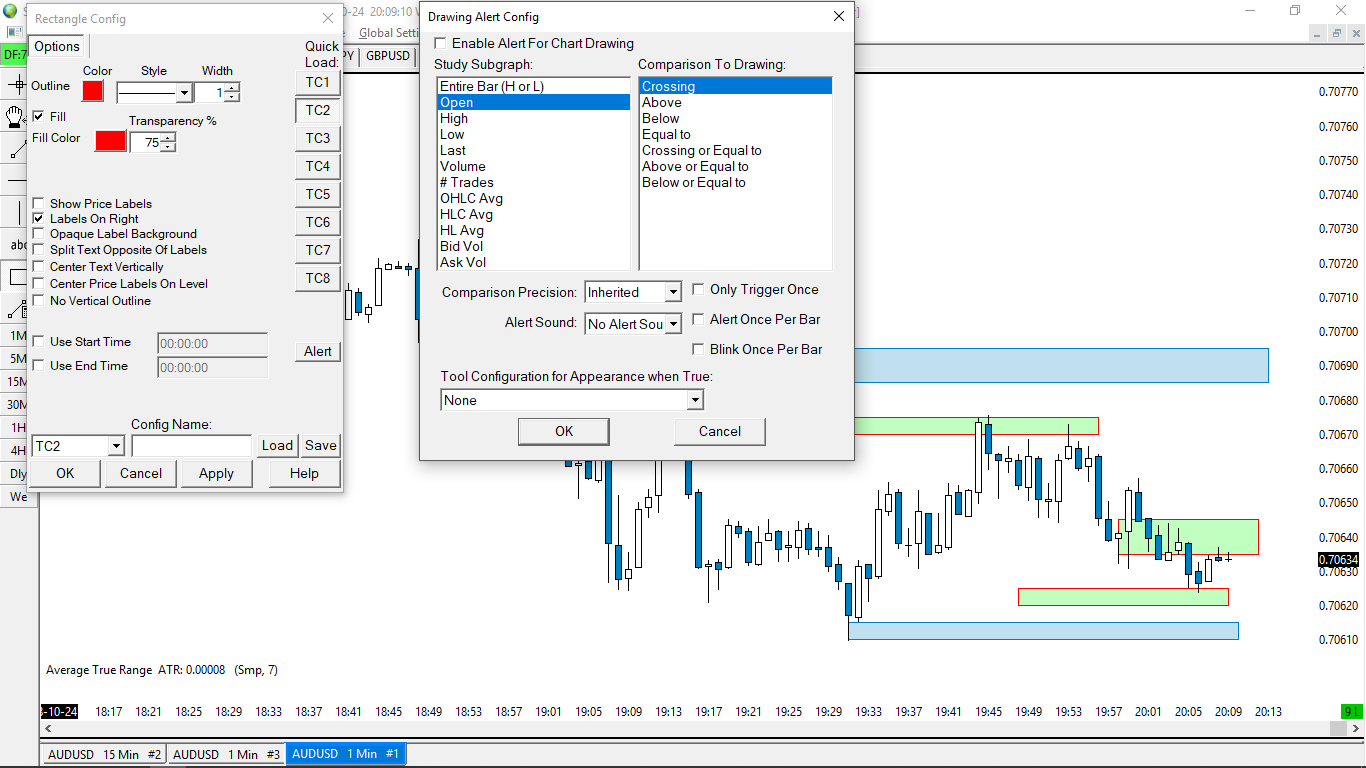Pick the Outline color swatch

[93, 91]
